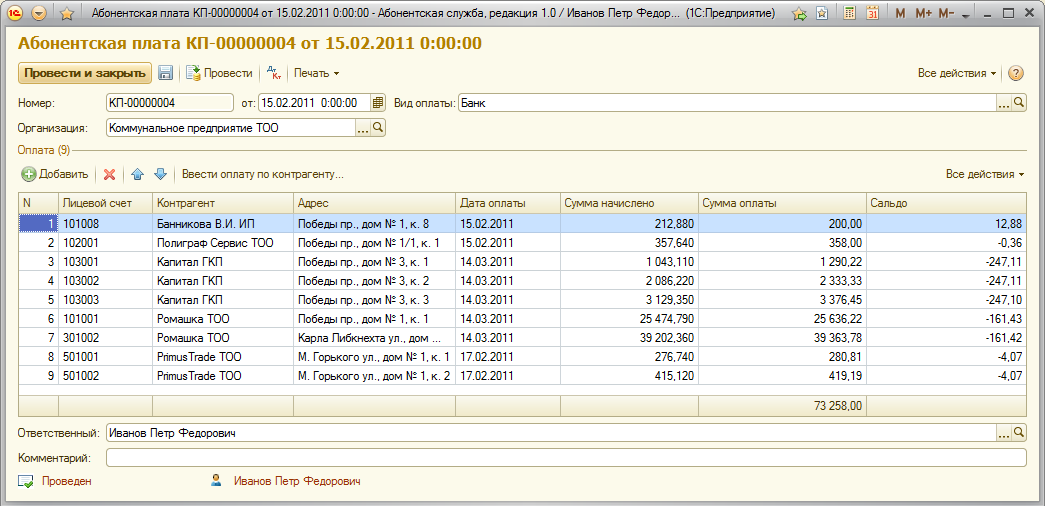The width and height of the screenshot is (1045, 506).
Task: Click the Дт/Кт postings icon
Action: (273, 73)
